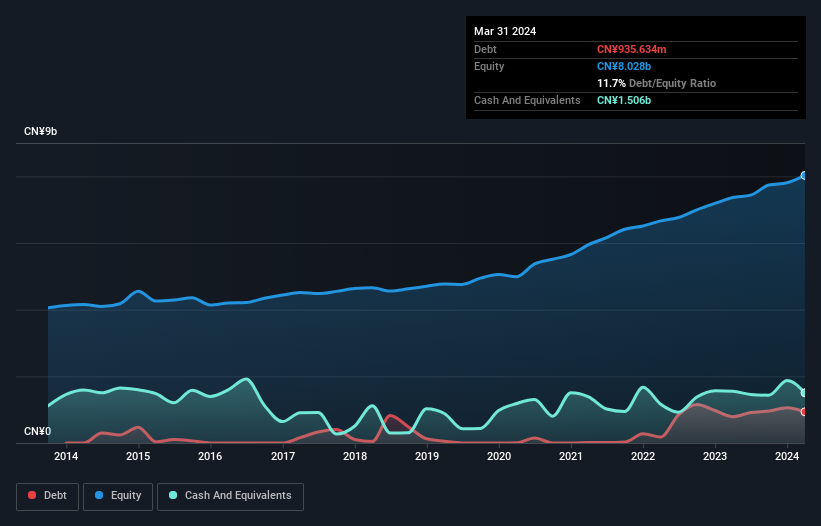Click Cash And Equivalents label in tooltip

[527, 100]
